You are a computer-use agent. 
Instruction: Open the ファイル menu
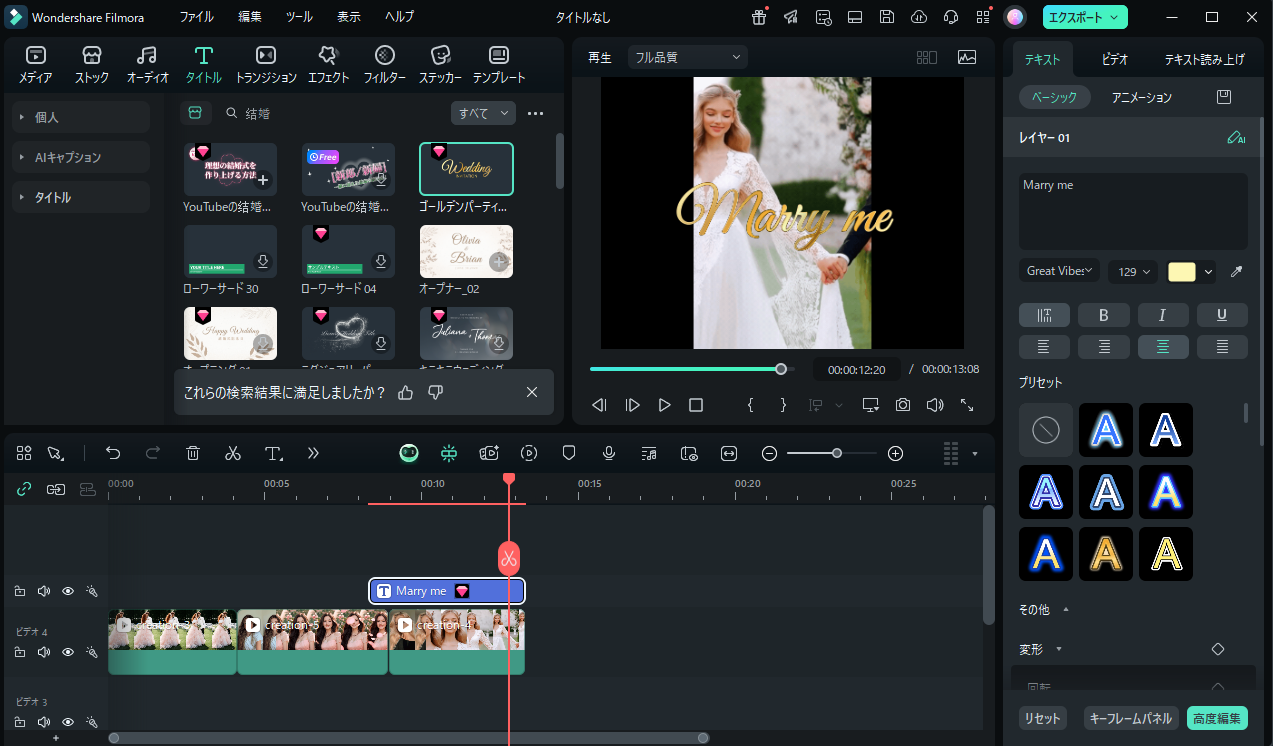click(x=196, y=17)
